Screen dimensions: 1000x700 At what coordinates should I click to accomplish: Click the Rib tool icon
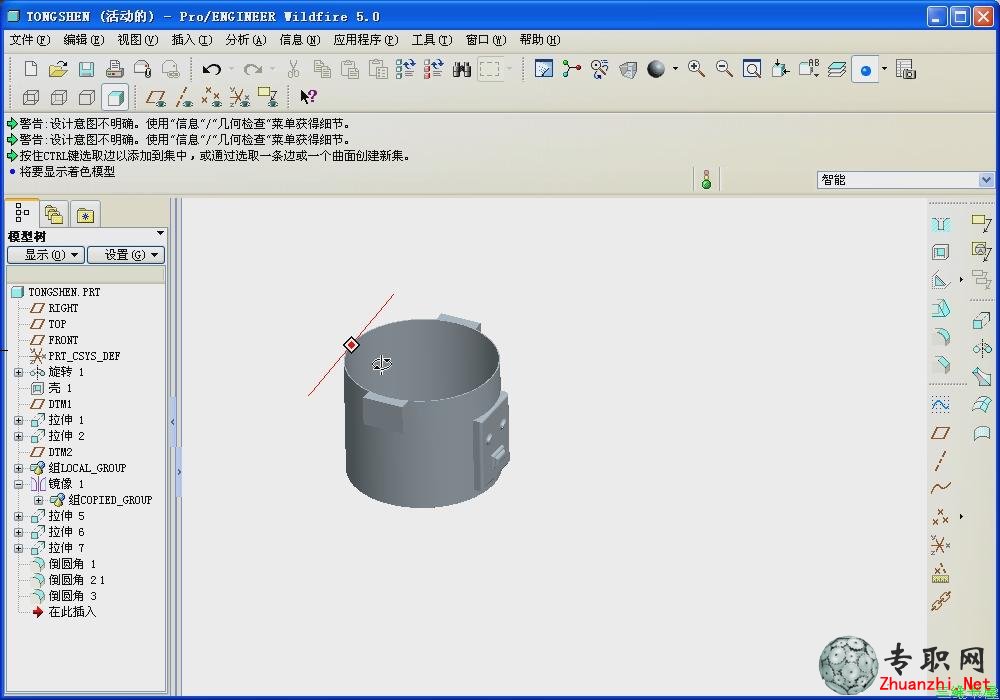tap(941, 281)
